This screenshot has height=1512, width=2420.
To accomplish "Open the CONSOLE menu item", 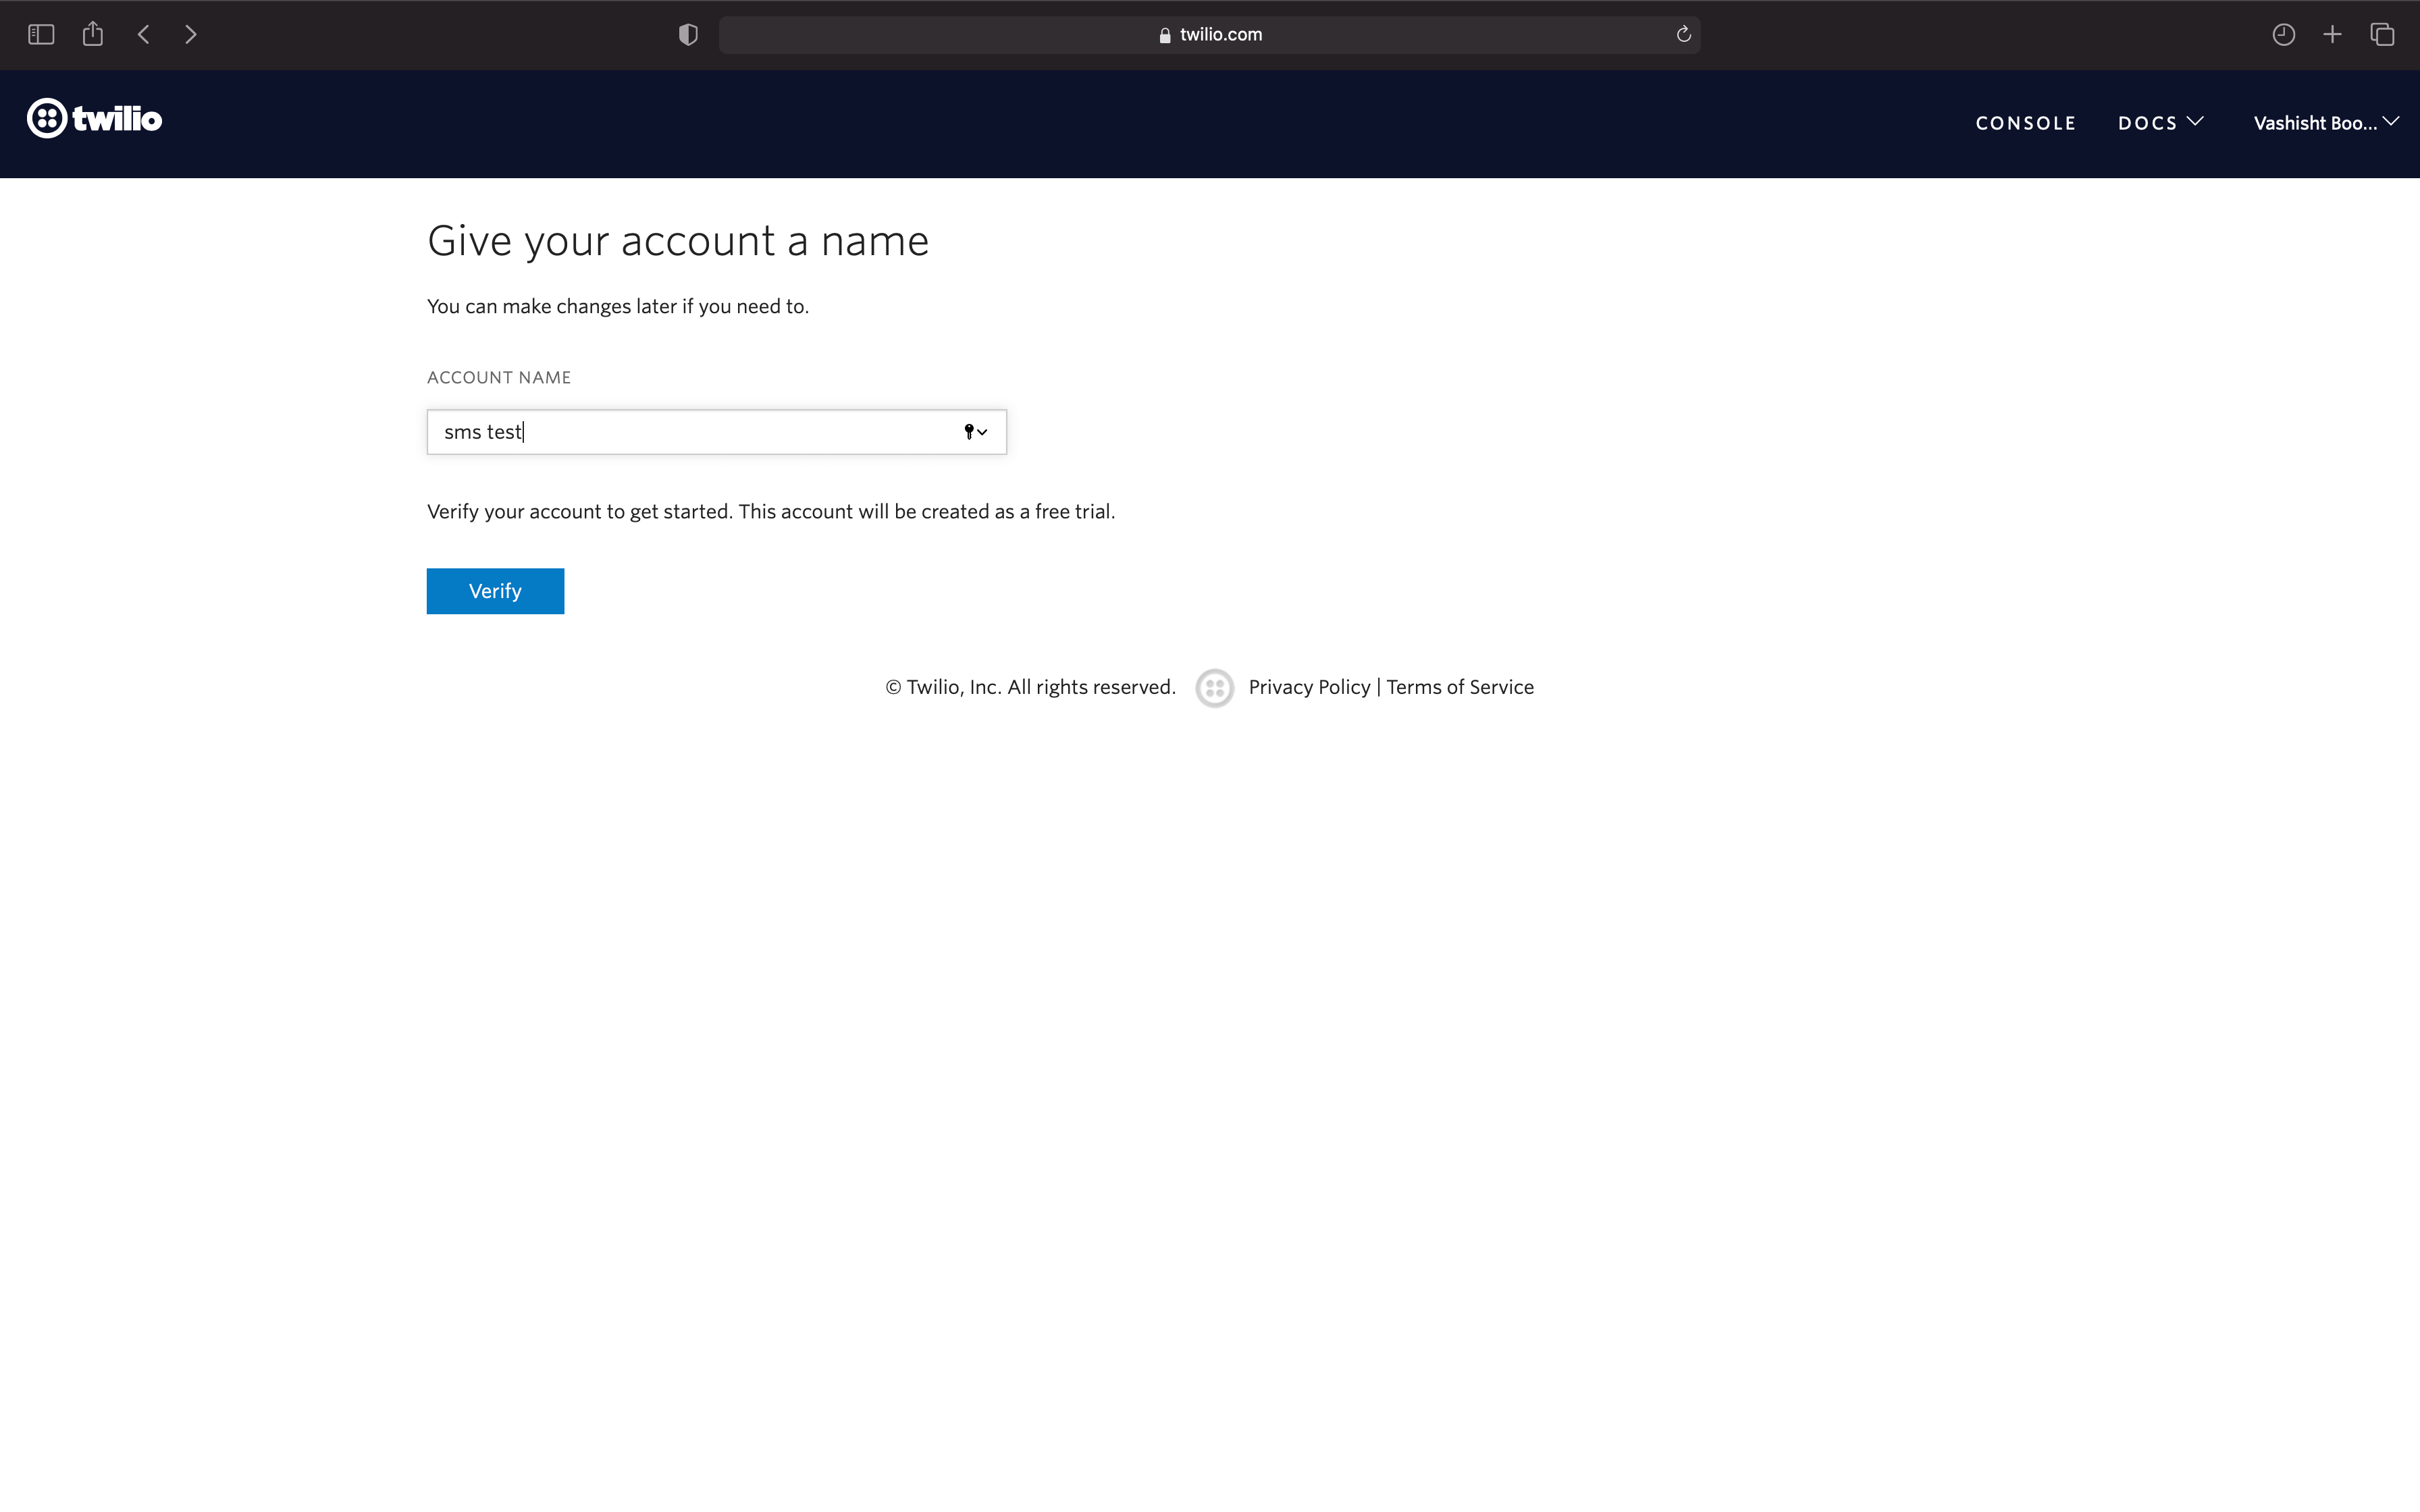I will pyautogui.click(x=2026, y=123).
